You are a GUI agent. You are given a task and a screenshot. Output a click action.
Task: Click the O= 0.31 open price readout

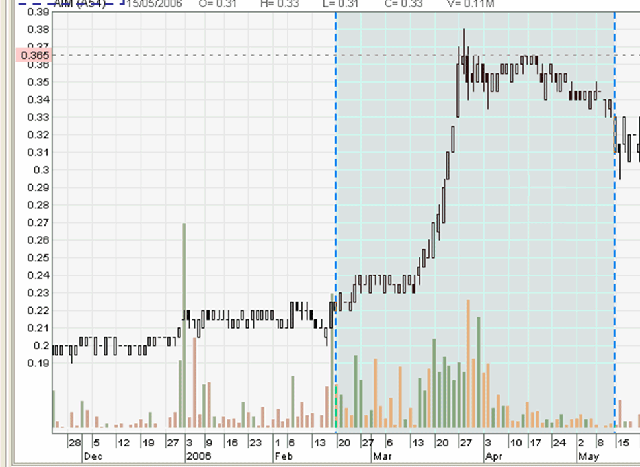(x=220, y=4)
